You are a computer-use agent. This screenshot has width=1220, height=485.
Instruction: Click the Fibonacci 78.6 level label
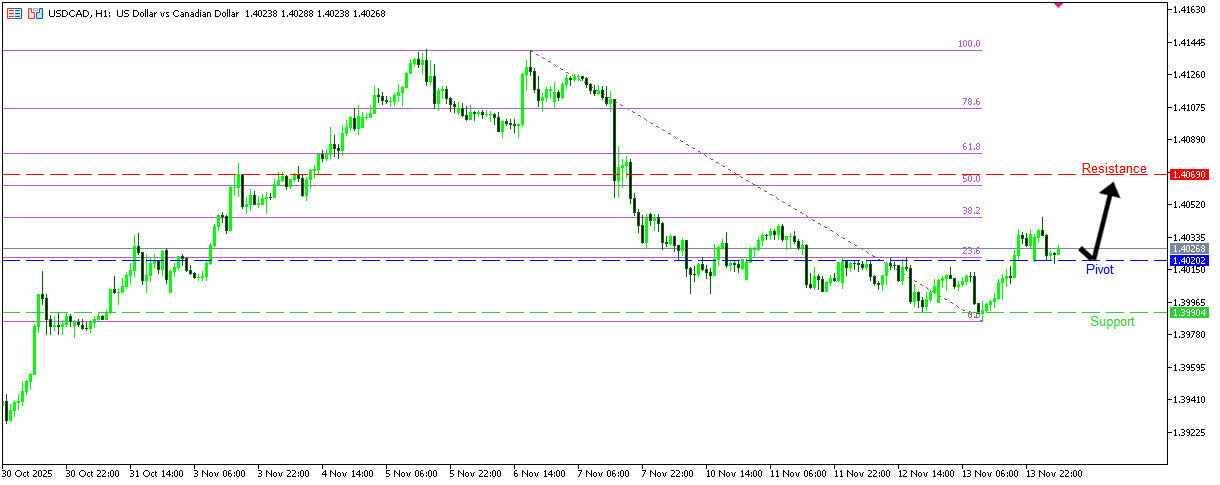(x=970, y=102)
